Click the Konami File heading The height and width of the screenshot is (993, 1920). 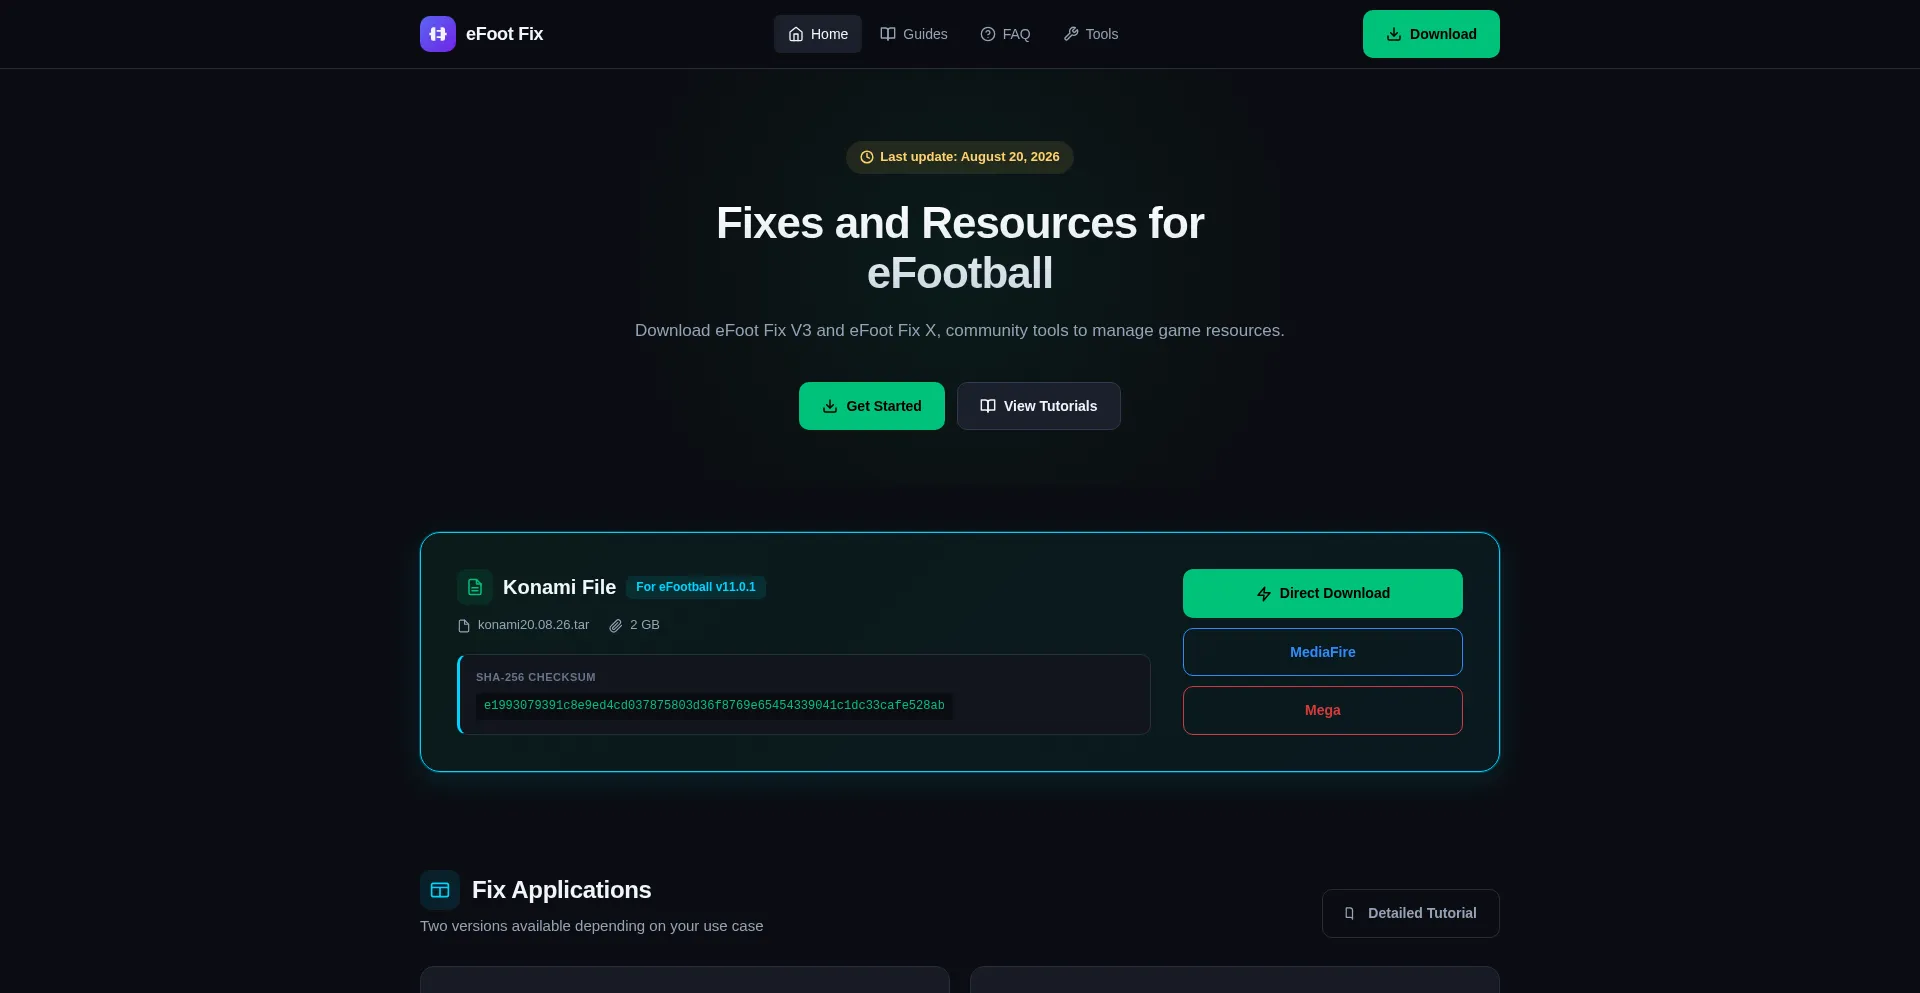tap(559, 587)
